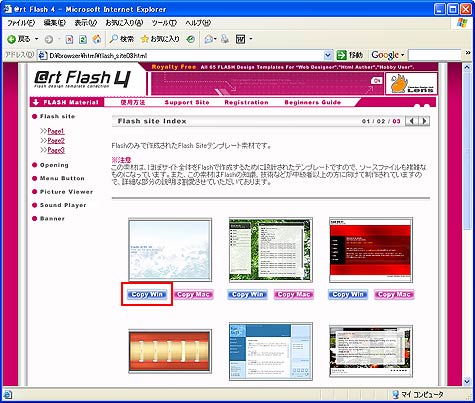Select the FLASH Material tab
Viewport: 475px width, 403px height.
(67, 102)
